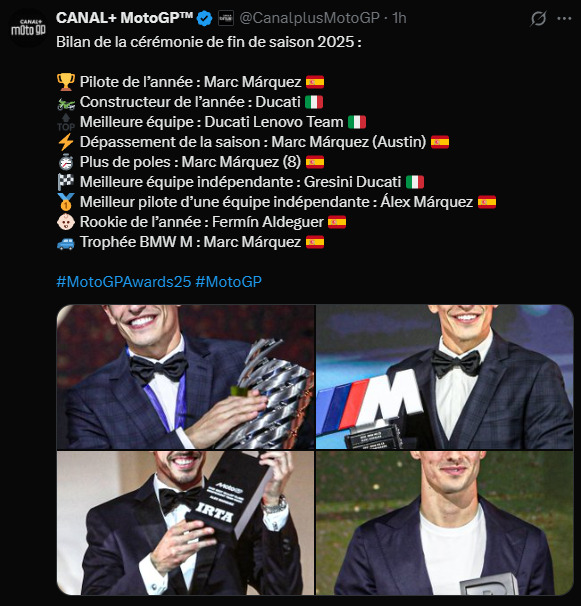Click the trophy emoji before Pilote de l'année
Image resolution: width=581 pixels, height=606 pixels.
(x=66, y=82)
